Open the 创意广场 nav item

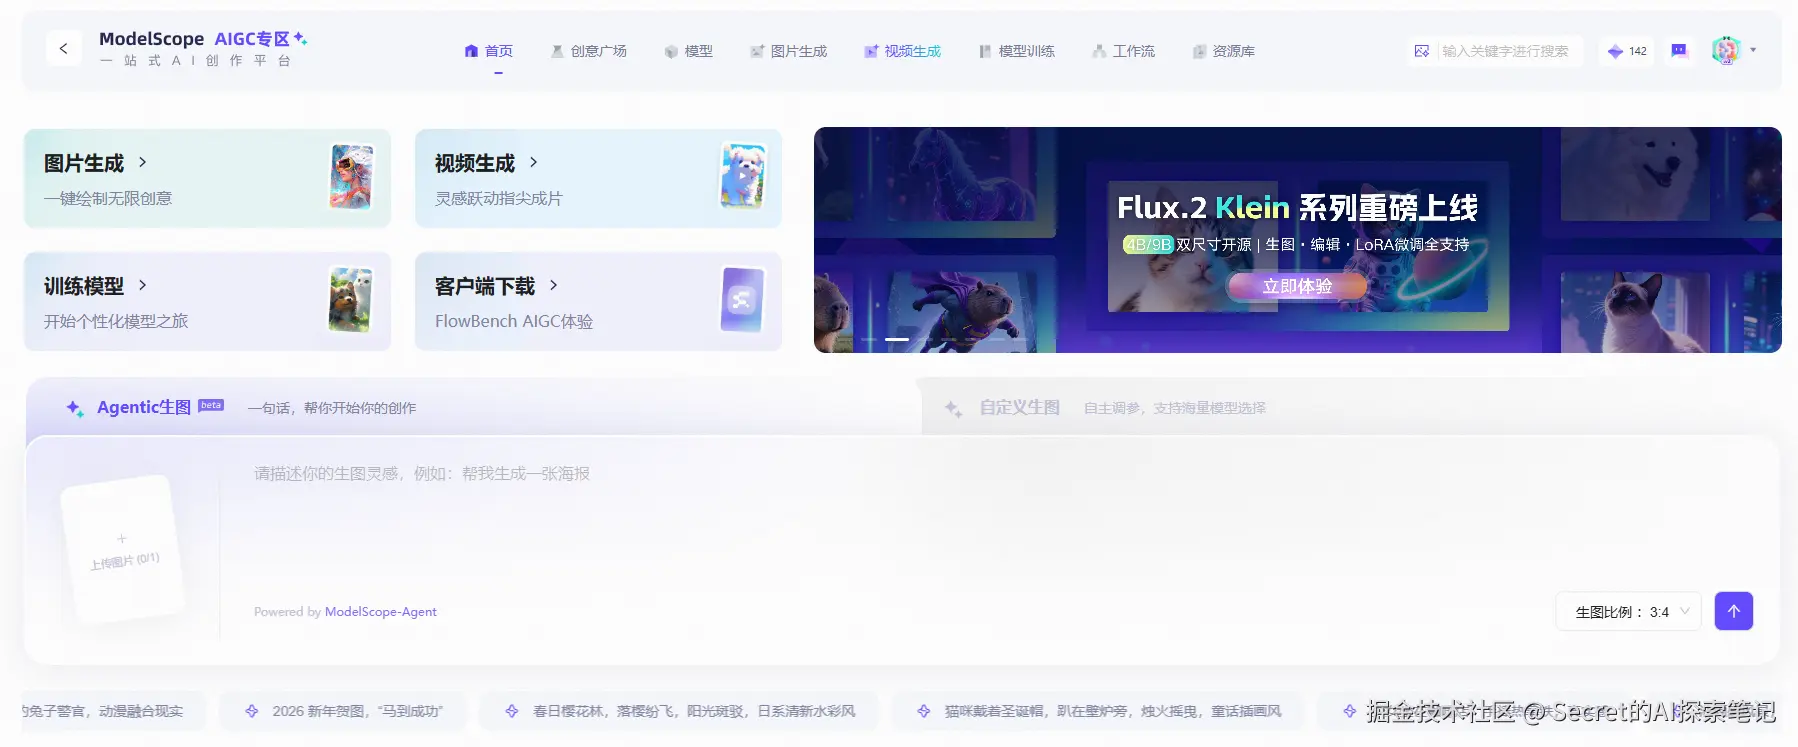589,51
